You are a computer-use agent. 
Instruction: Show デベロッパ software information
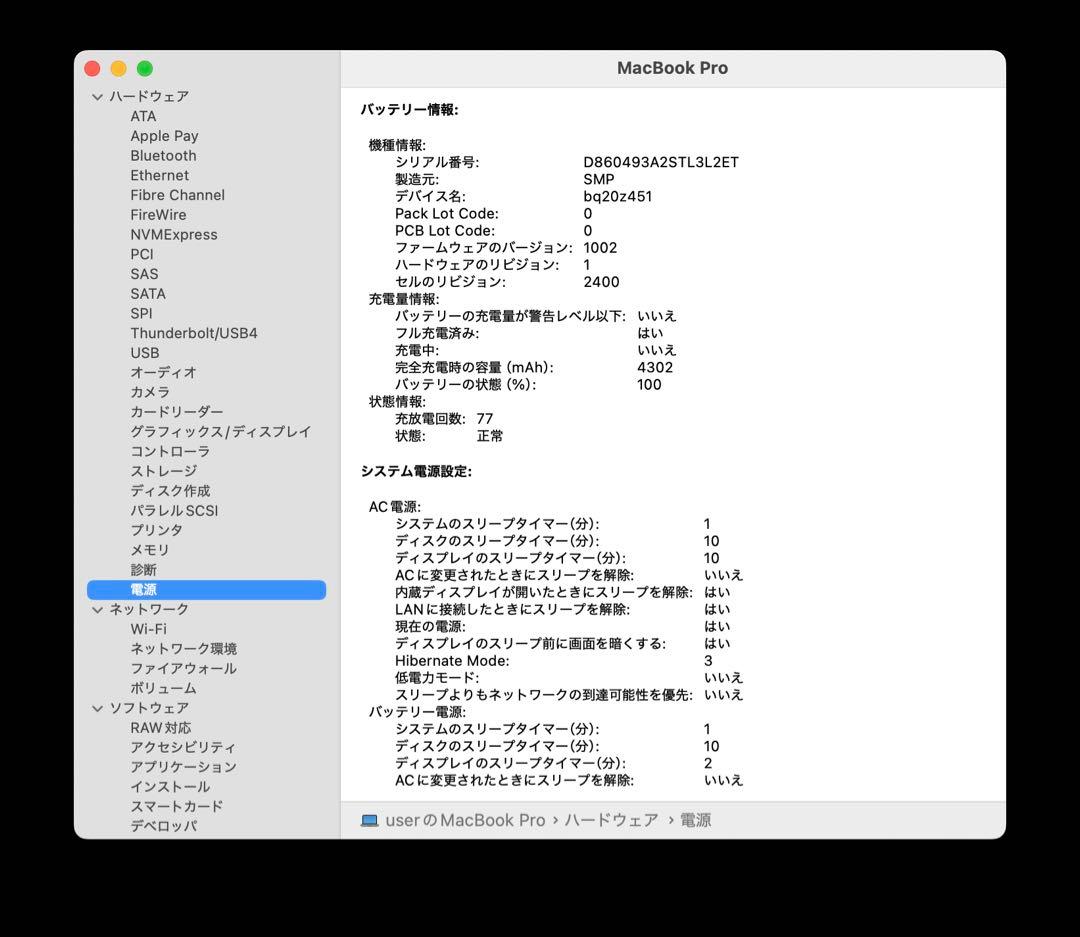(166, 826)
